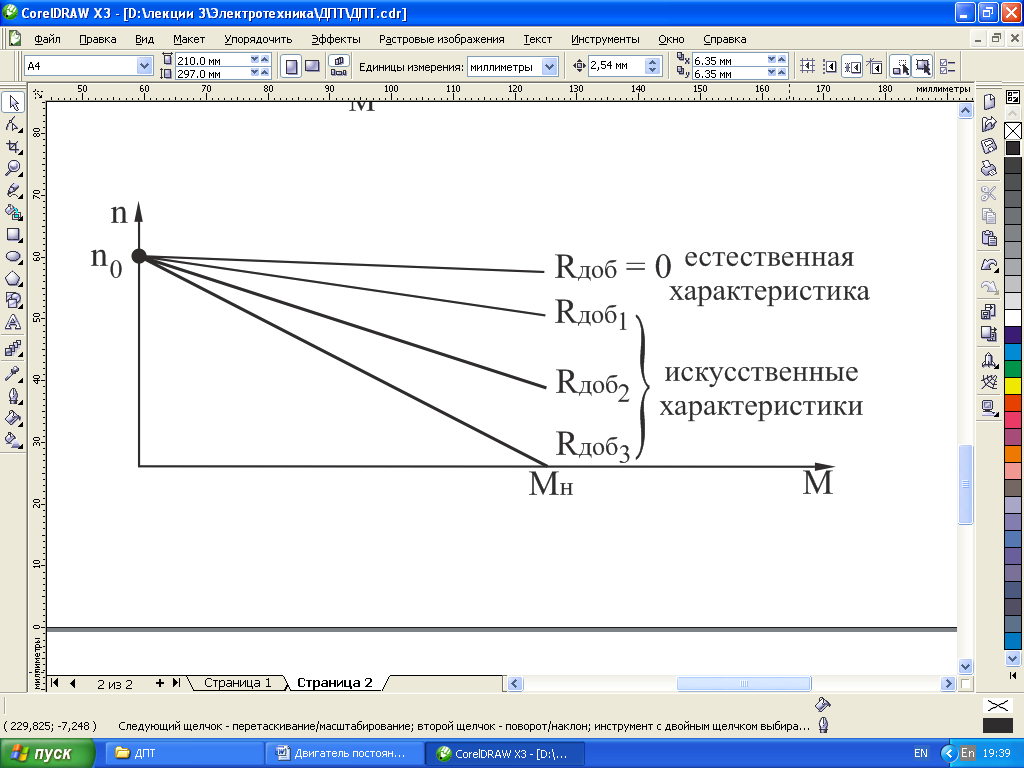Select the Basic Shapes tool
The image size is (1024, 768).
(13, 300)
